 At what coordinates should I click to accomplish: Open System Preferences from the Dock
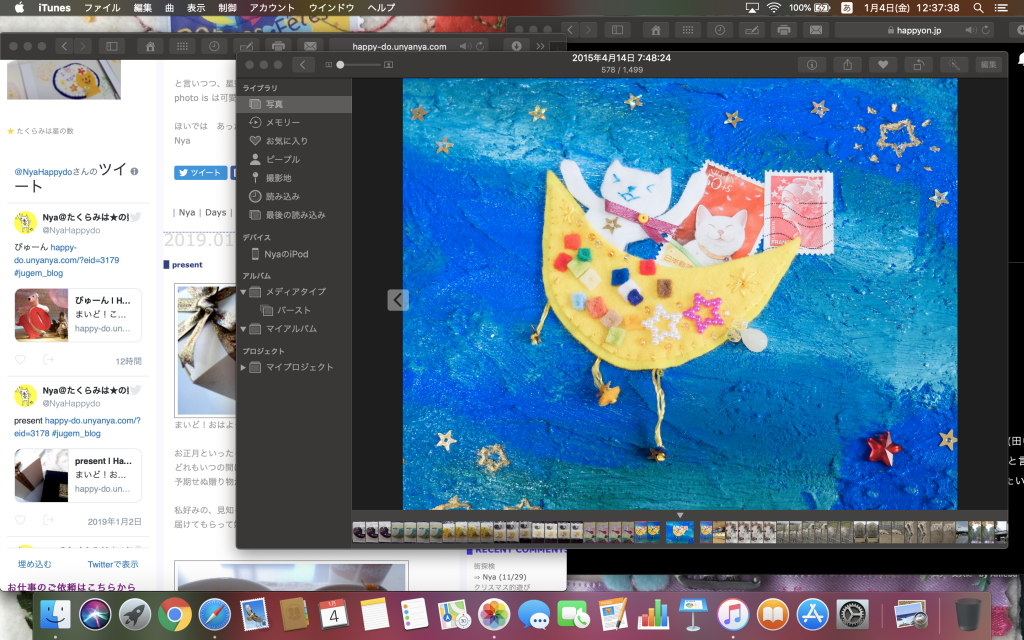point(853,615)
